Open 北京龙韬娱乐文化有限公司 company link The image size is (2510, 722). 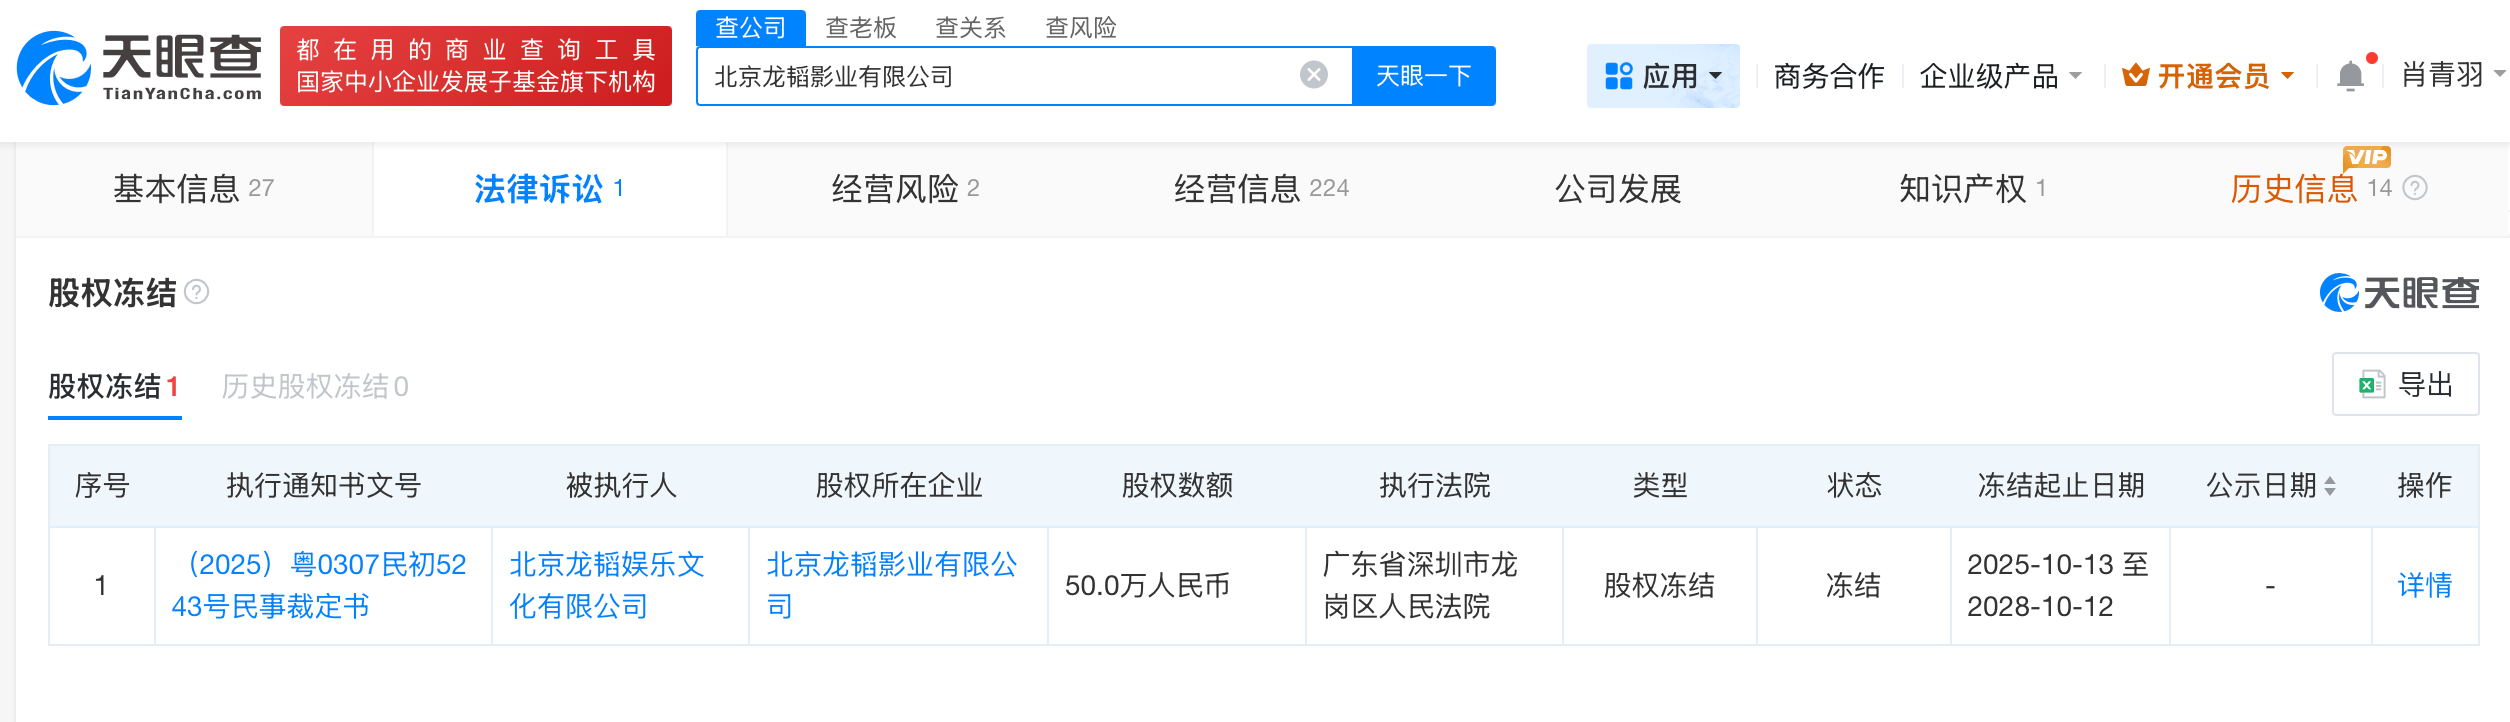(x=607, y=586)
